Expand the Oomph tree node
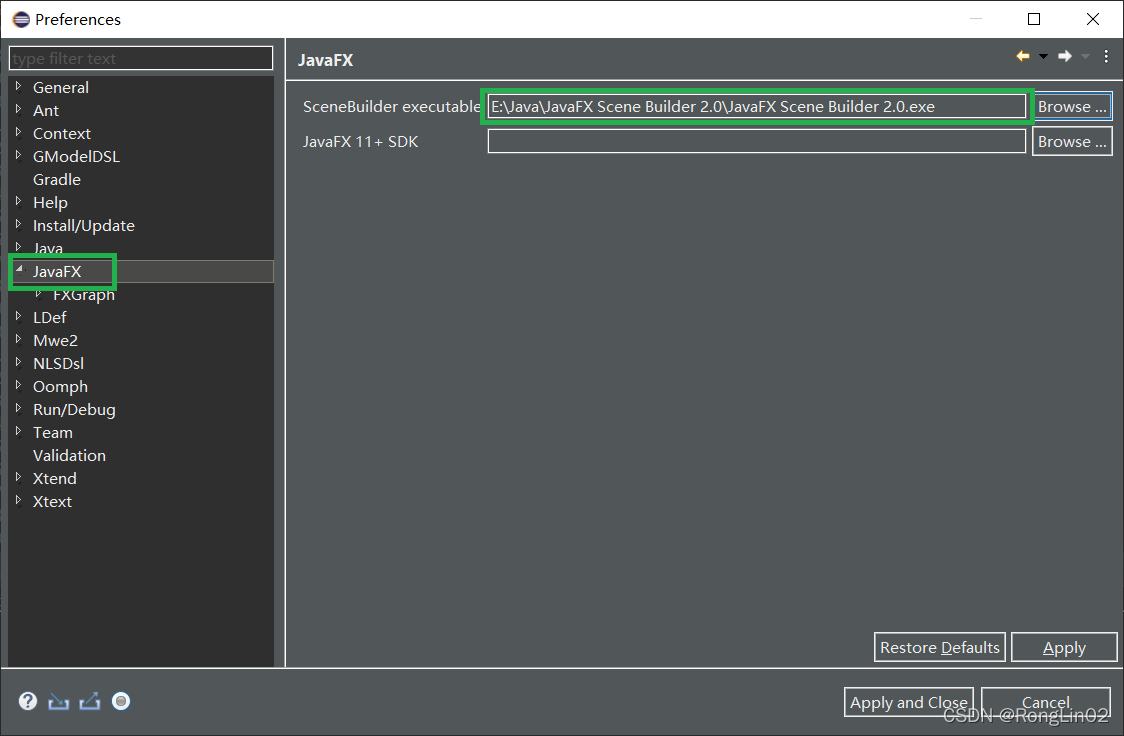 [19, 385]
